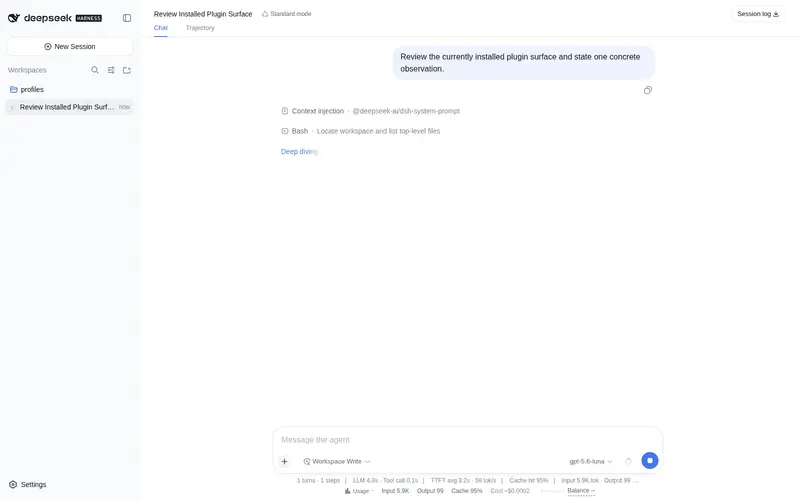Click the Cache 95% usage value
Image resolution: width=800 pixels, height=500 pixels.
click(467, 491)
